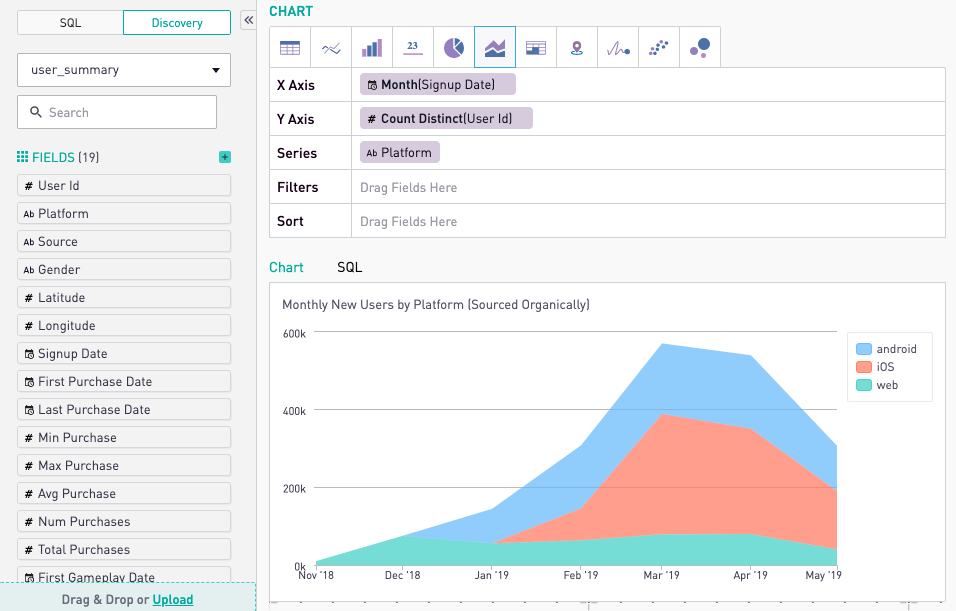Pick the single number visualization
This screenshot has width=956, height=611.
click(412, 47)
